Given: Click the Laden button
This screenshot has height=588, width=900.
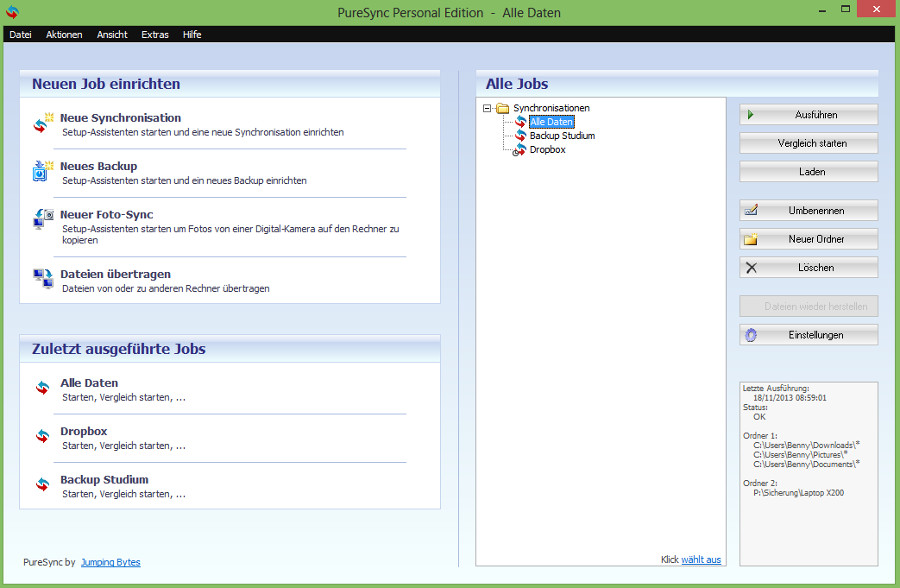Looking at the screenshot, I should [809, 171].
